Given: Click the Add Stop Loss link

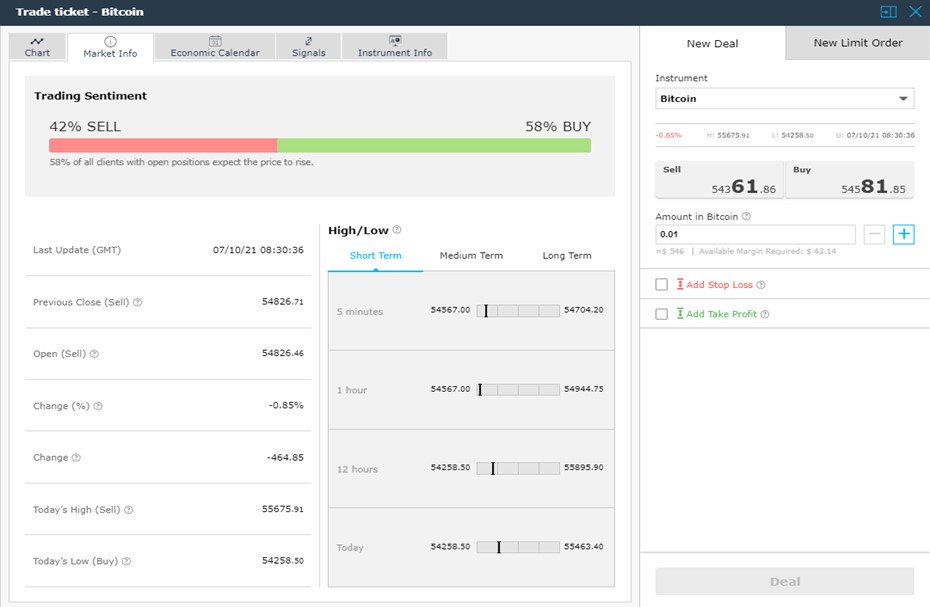Looking at the screenshot, I should click(x=719, y=285).
